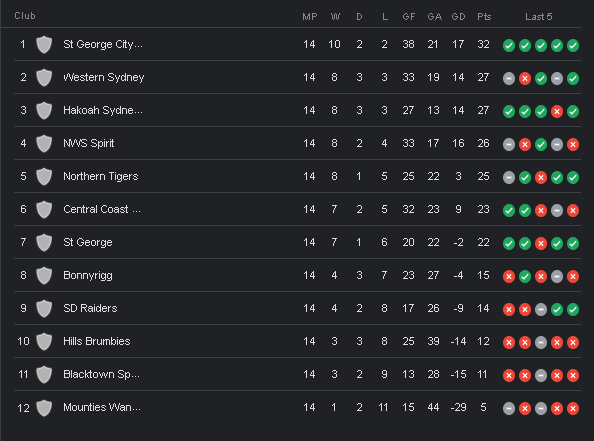Click Bonnyrigg shield crest icon
This screenshot has height=441, width=594.
point(44,275)
